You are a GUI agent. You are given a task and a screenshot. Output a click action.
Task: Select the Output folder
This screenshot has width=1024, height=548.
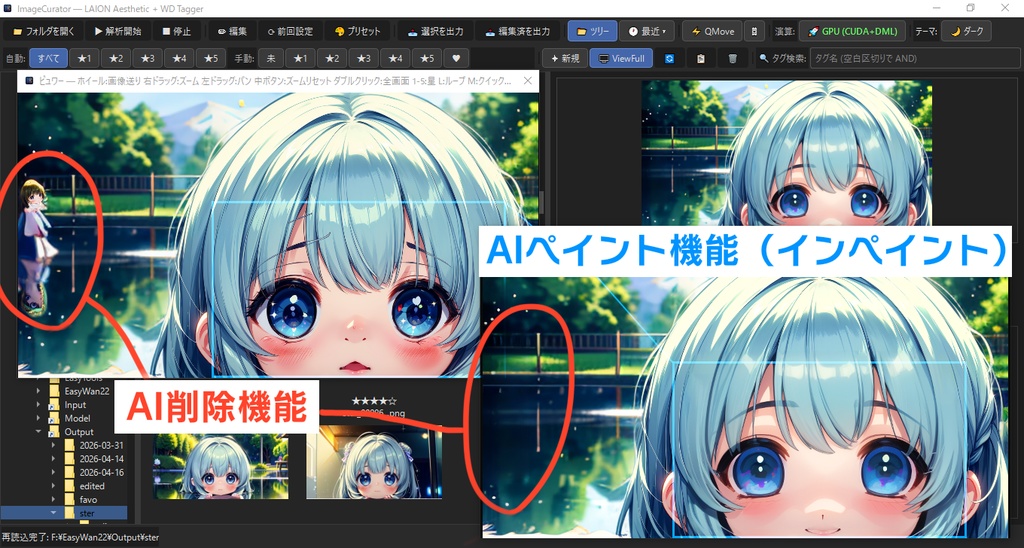tap(79, 432)
